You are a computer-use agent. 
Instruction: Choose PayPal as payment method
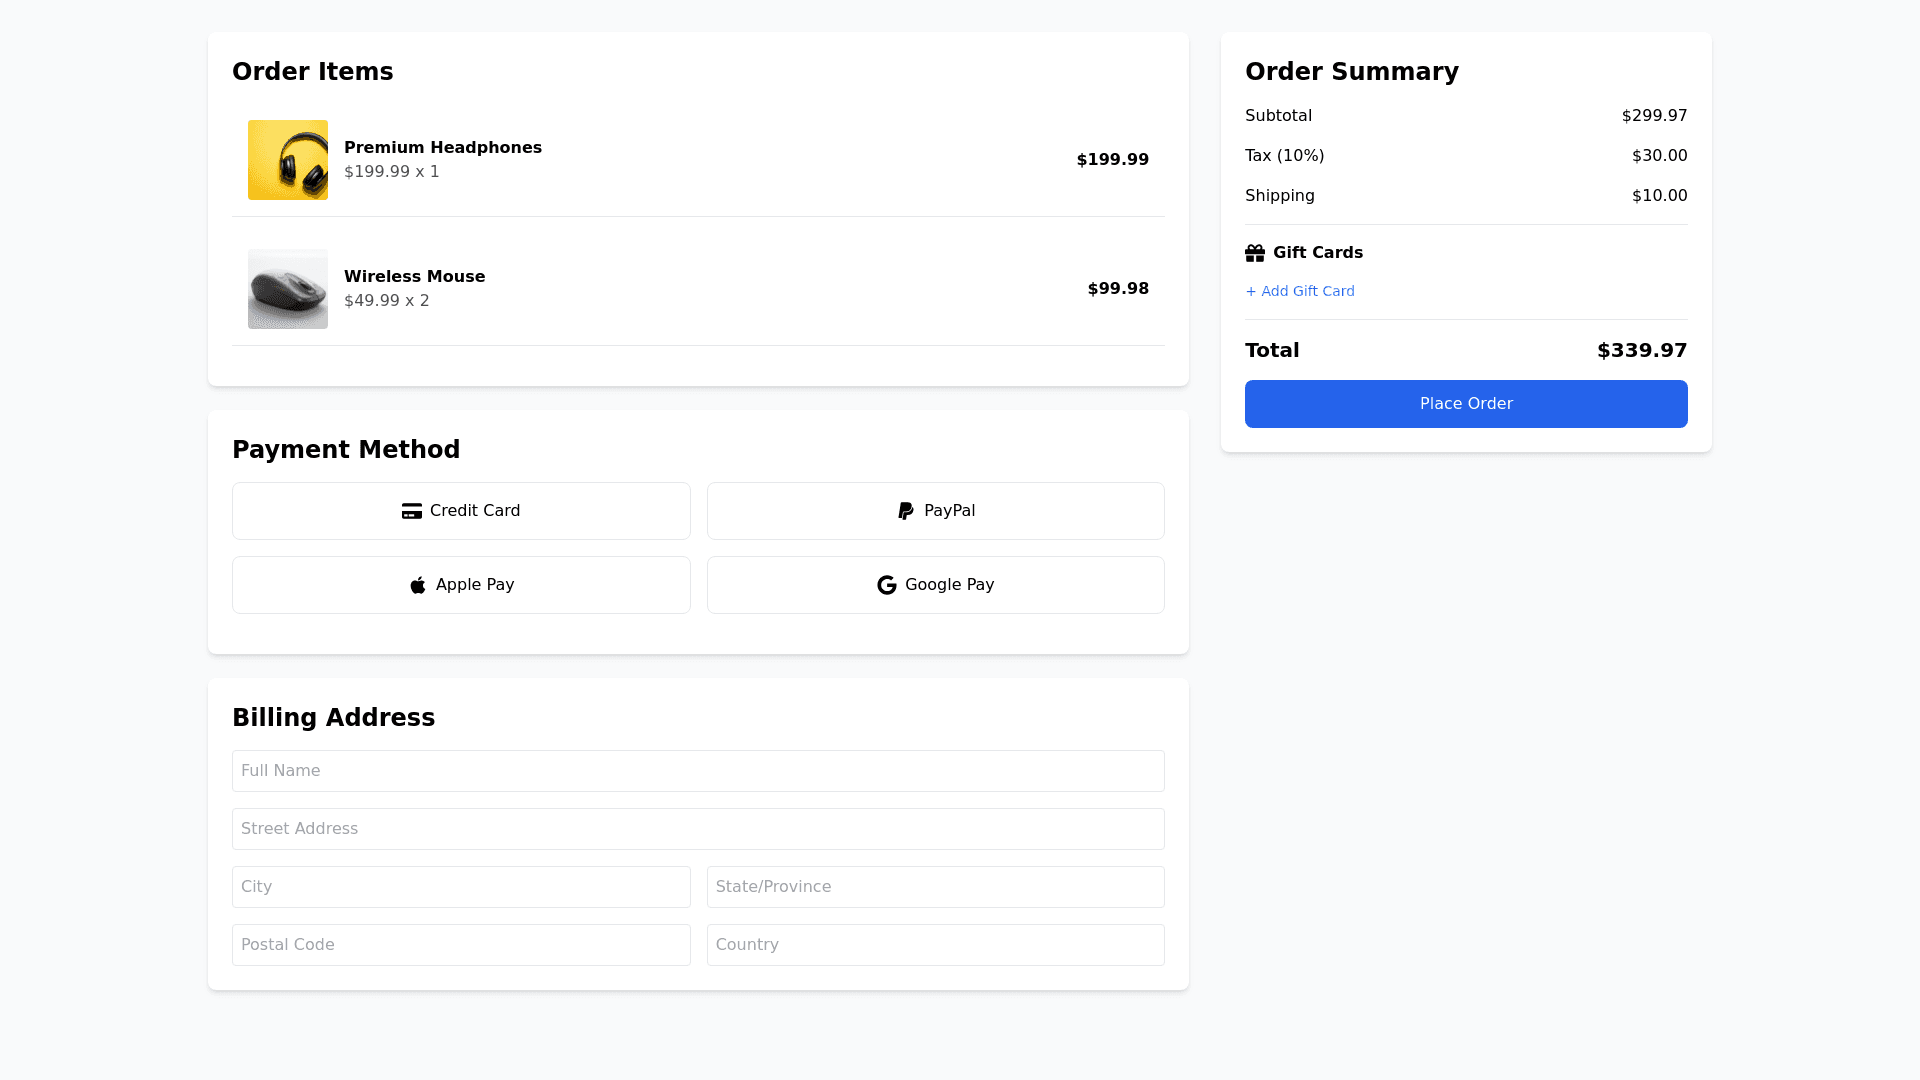(935, 511)
